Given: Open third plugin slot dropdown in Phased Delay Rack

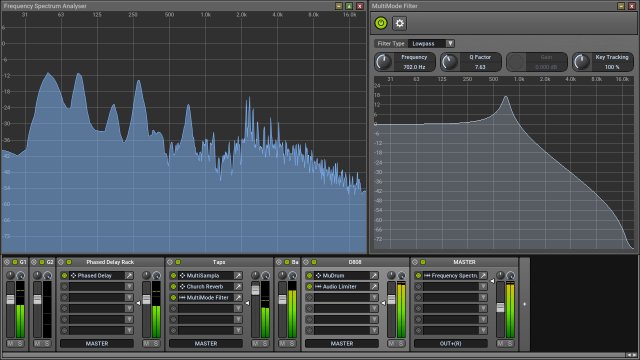Looking at the screenshot, I should 129,298.
